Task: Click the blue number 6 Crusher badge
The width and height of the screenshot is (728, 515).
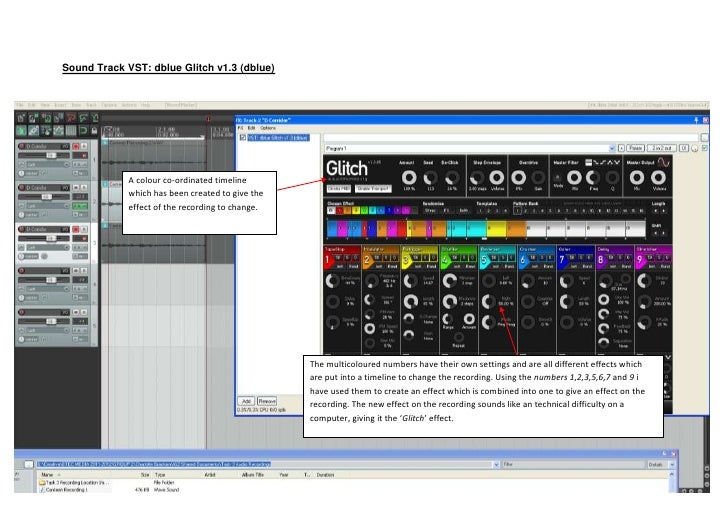Action: pos(523,261)
